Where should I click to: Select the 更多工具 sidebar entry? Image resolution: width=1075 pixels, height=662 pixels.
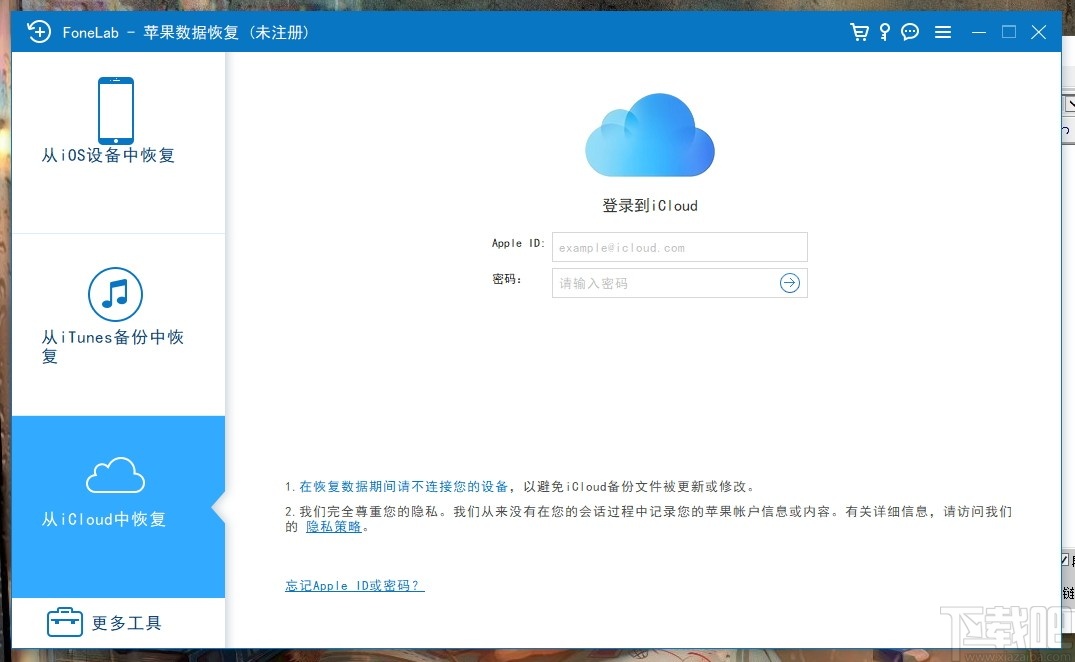point(126,622)
